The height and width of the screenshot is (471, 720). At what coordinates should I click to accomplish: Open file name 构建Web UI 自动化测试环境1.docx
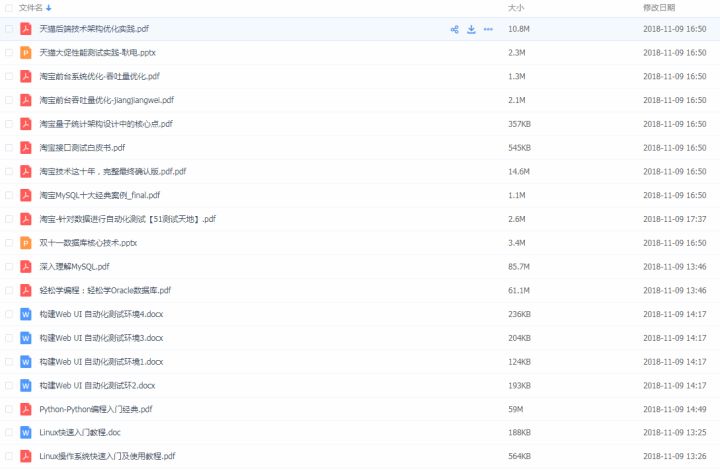pos(101,362)
